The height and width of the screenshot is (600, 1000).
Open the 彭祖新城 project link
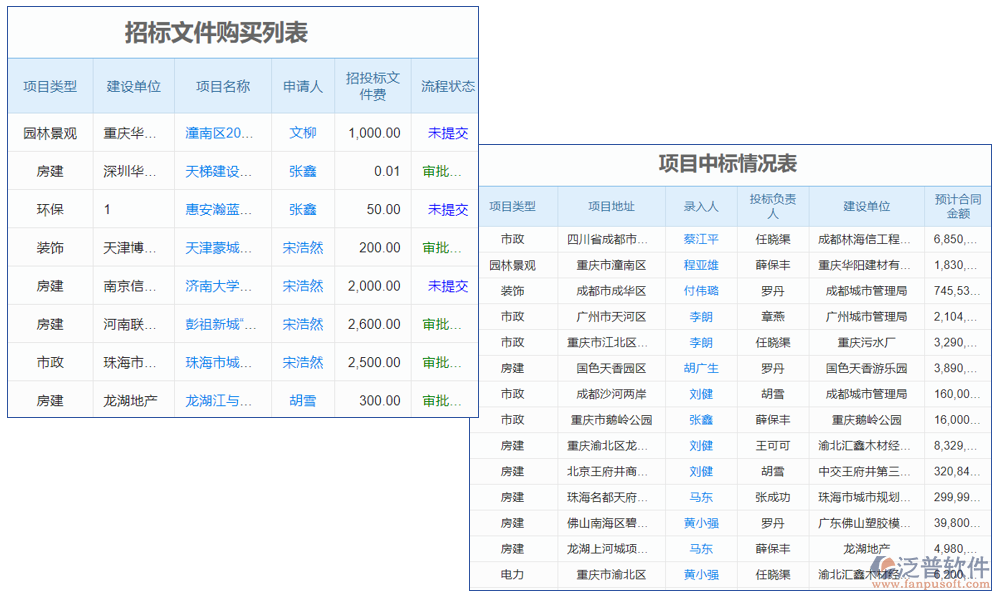tap(222, 324)
